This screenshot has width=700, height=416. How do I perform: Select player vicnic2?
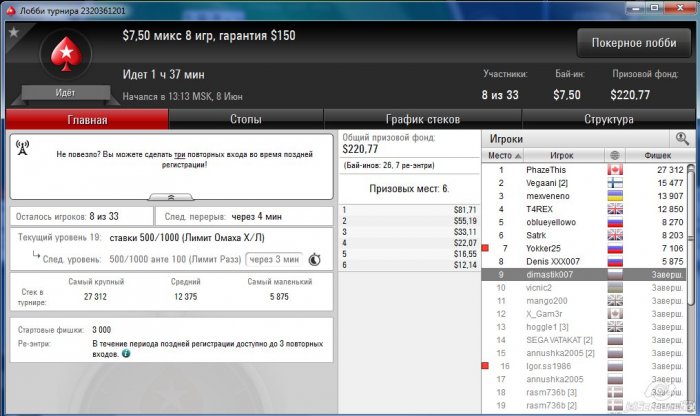[583, 287]
